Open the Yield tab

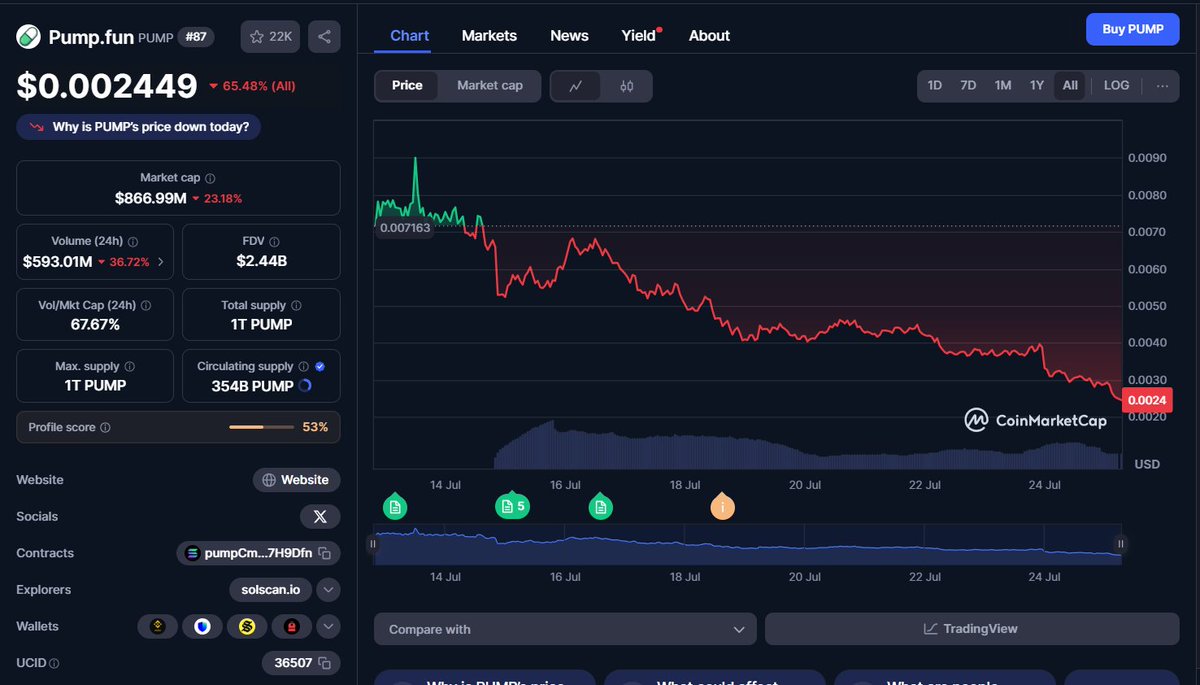point(639,36)
